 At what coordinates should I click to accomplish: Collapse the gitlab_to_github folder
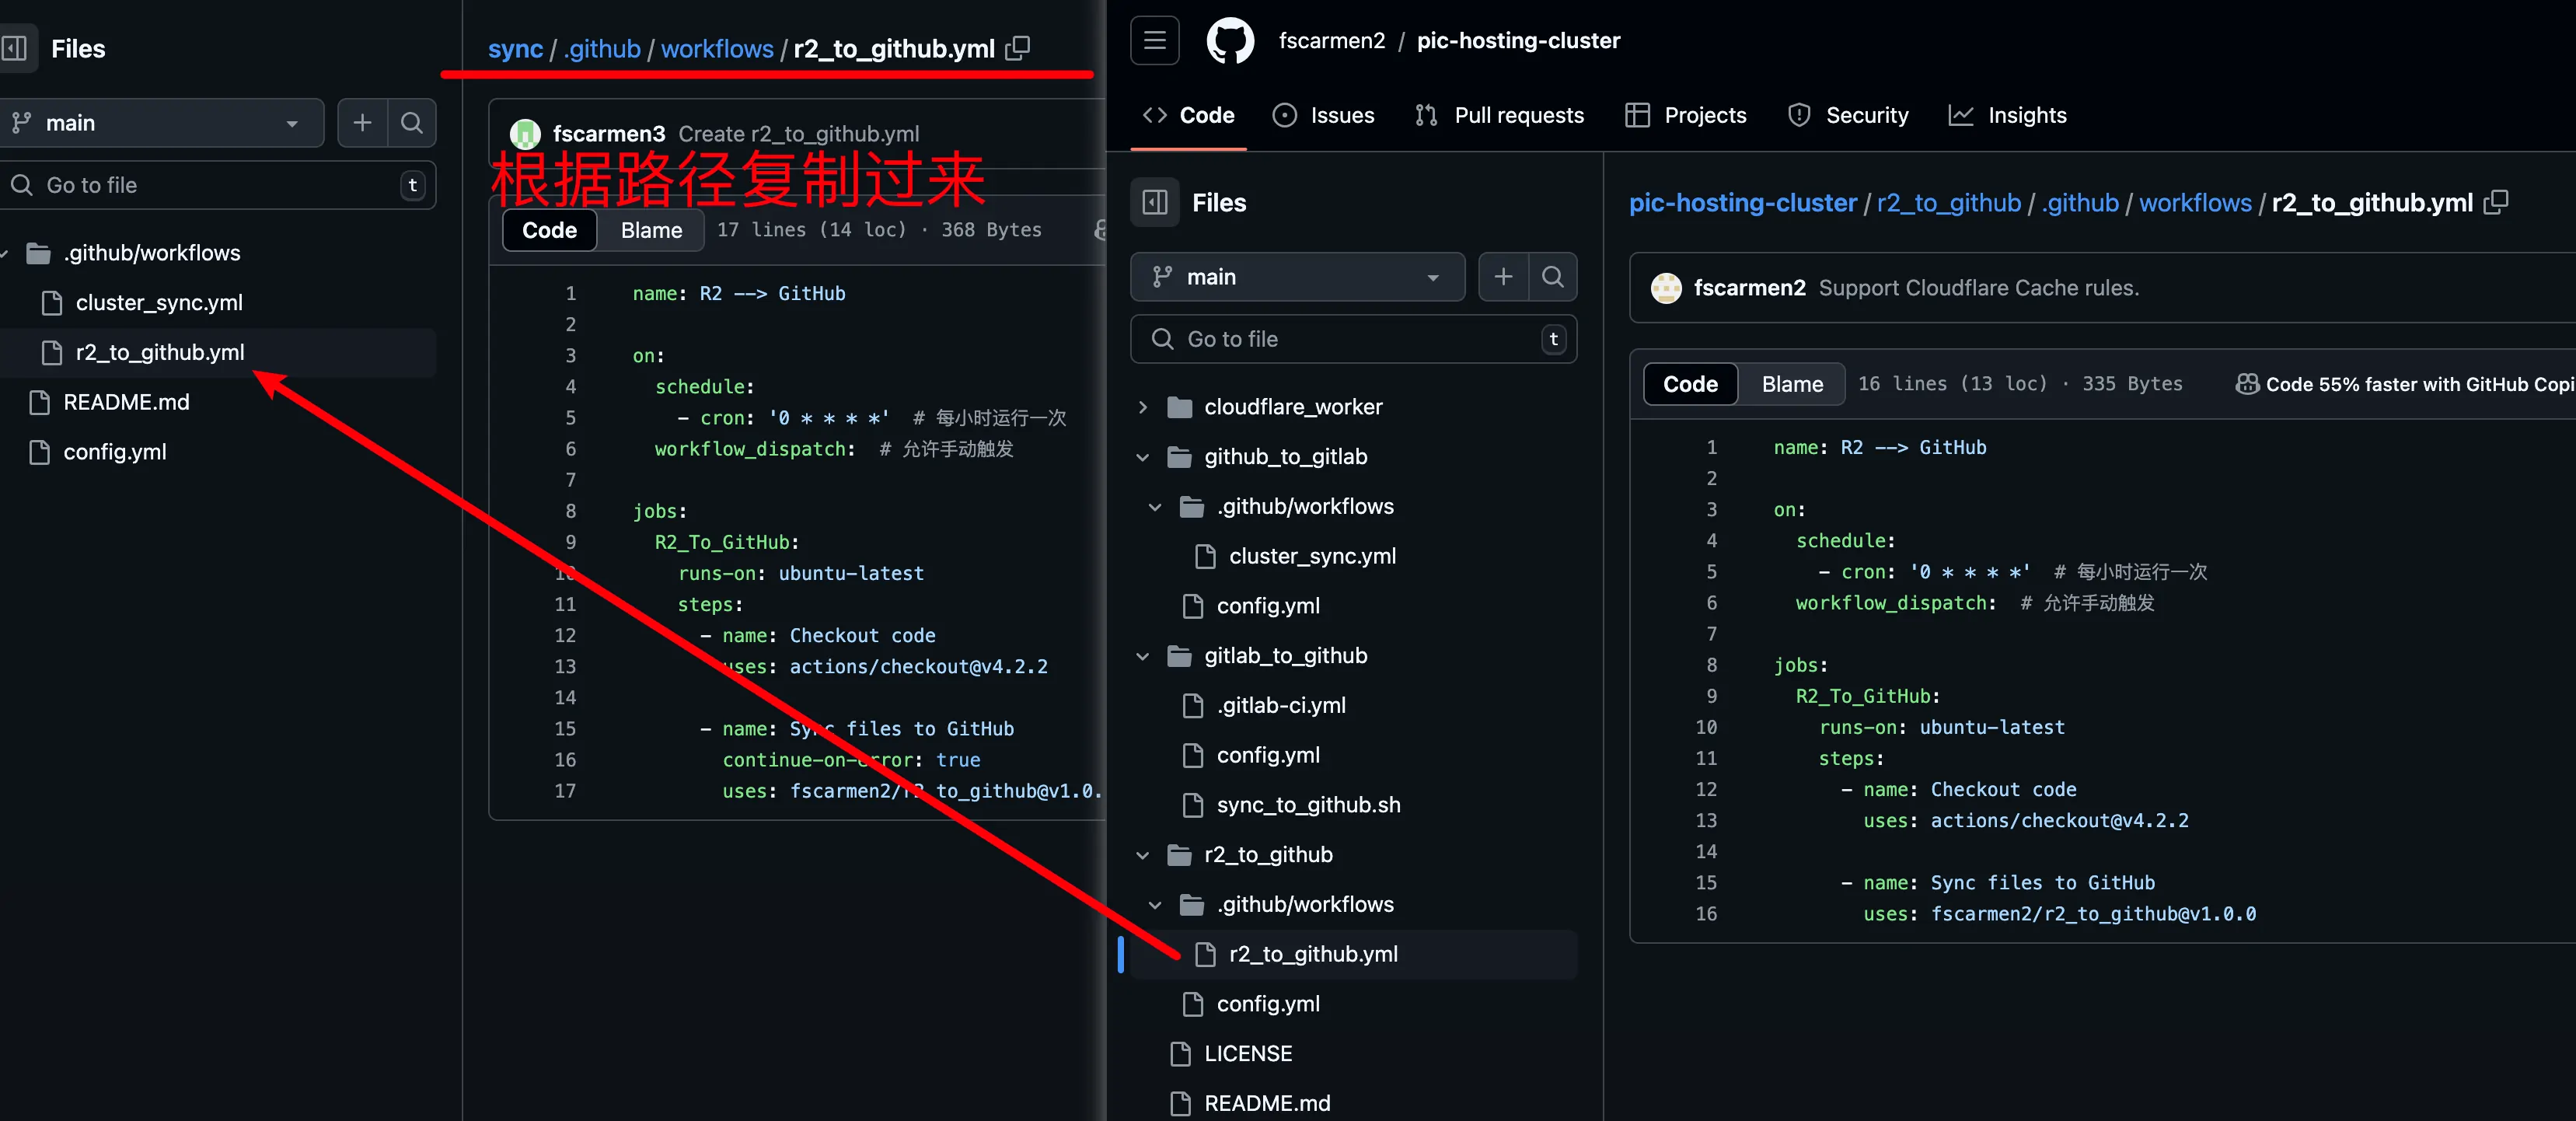[1143, 656]
